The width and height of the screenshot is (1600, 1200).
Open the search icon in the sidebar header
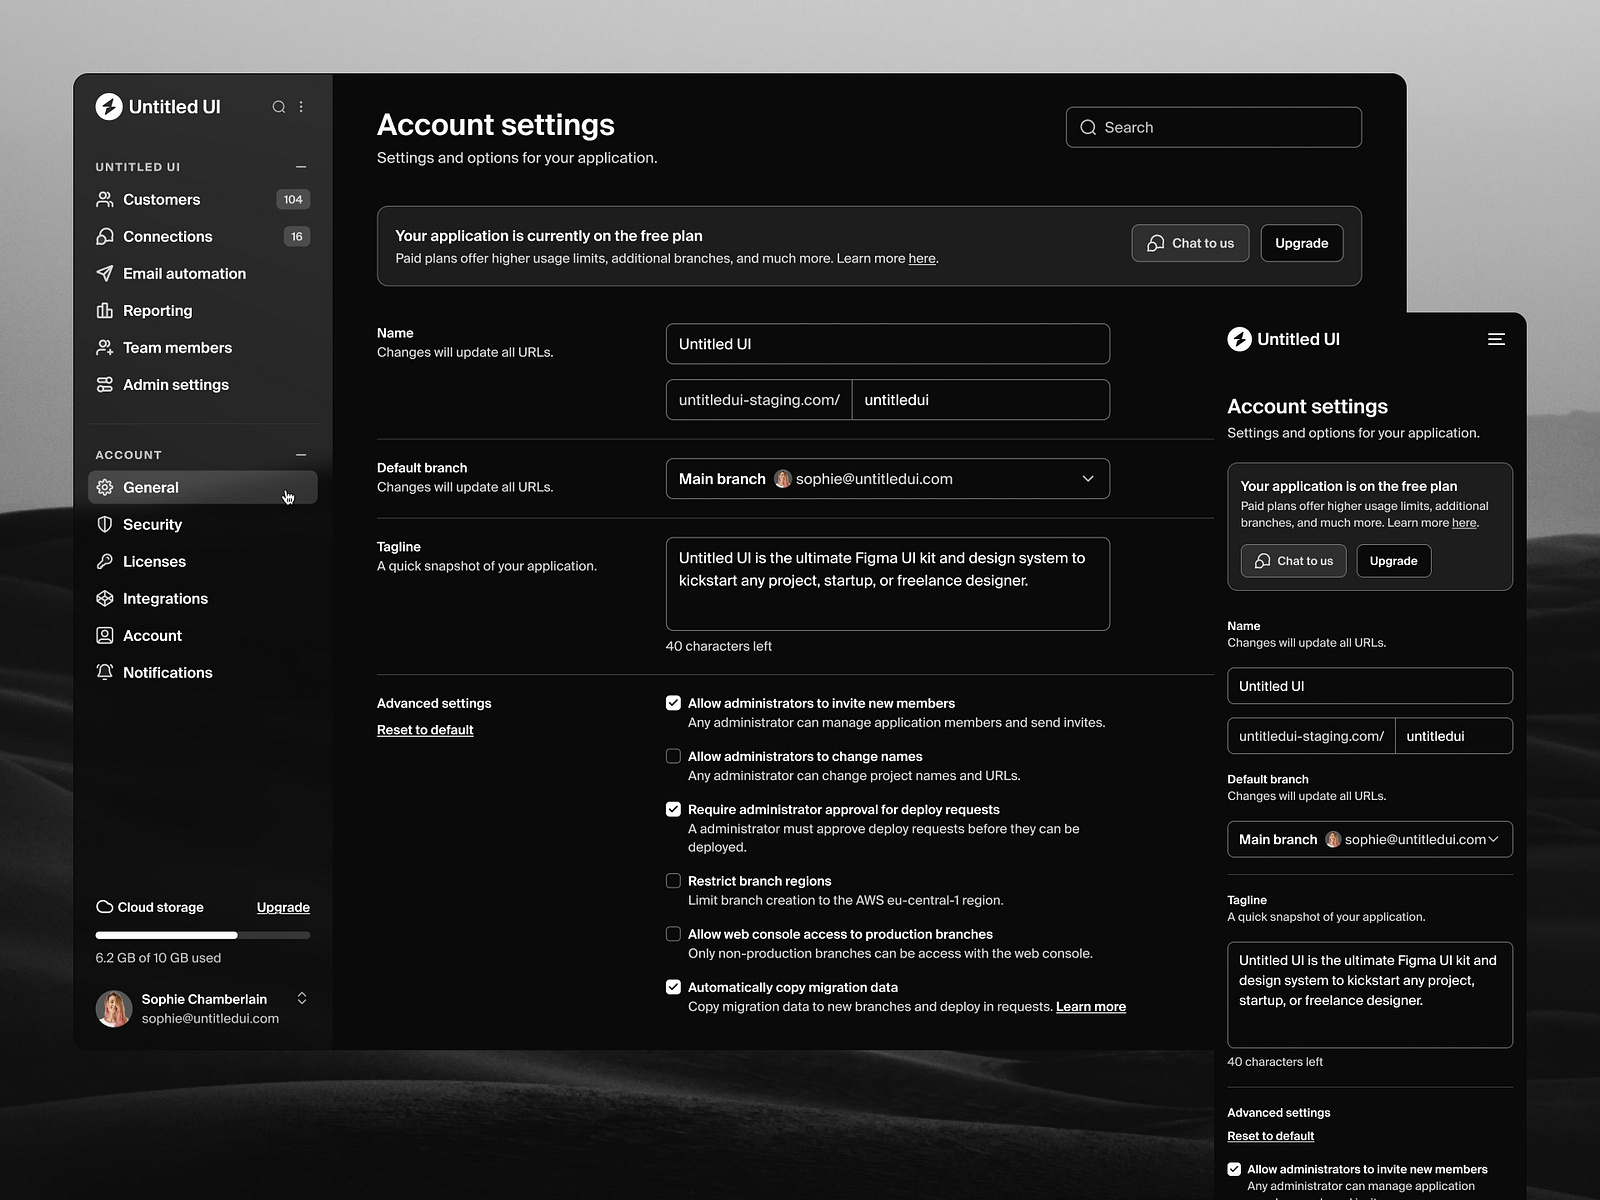click(x=279, y=107)
